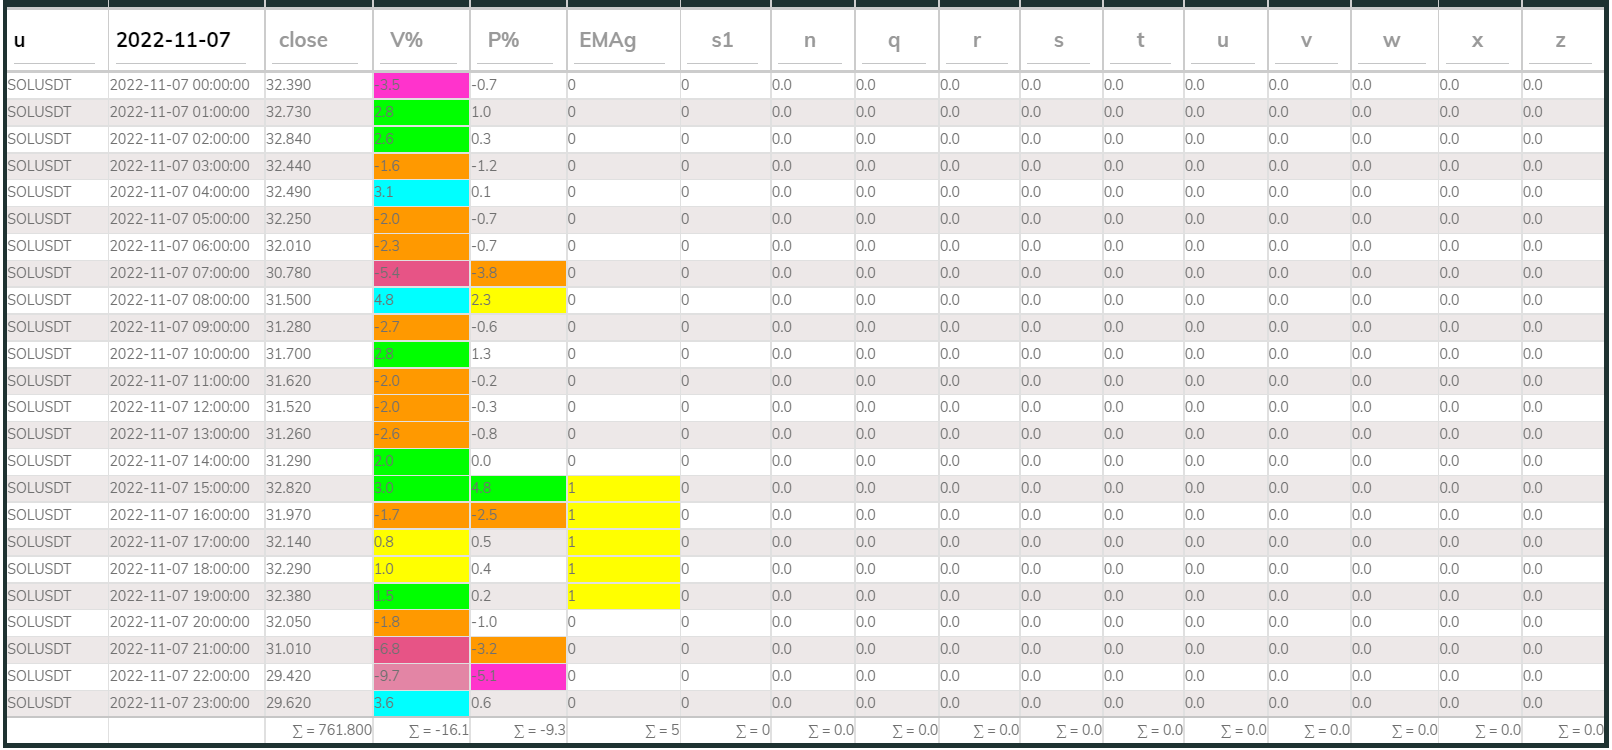
Task: Click the 'close' column header
Action: click(303, 40)
